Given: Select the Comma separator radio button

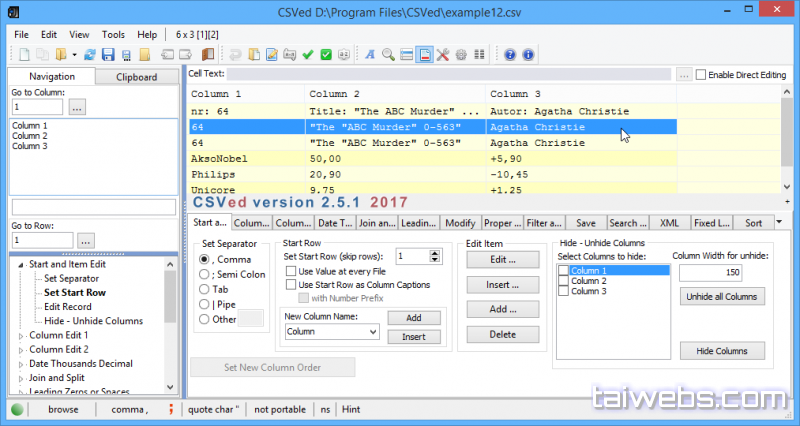Looking at the screenshot, I should (x=204, y=259).
